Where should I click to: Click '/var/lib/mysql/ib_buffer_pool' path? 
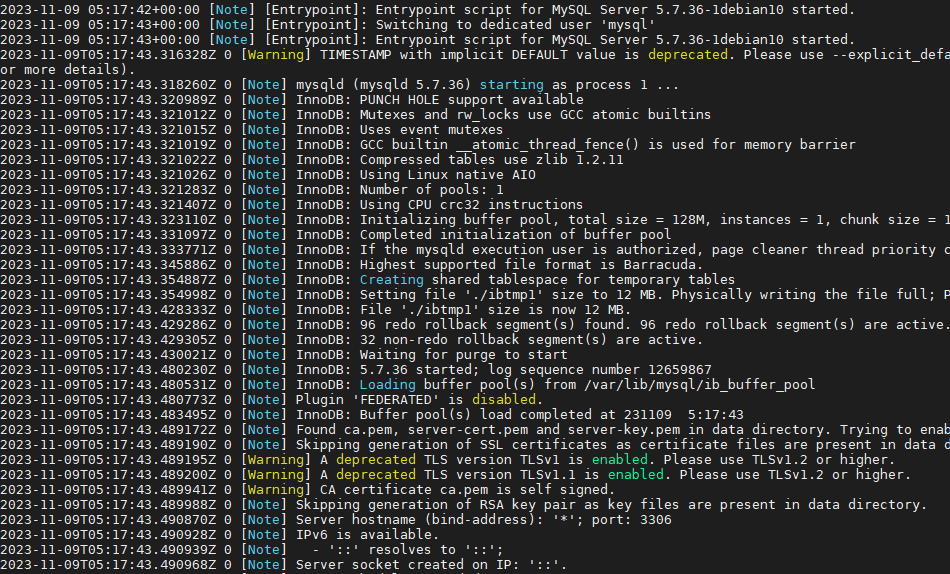(x=699, y=385)
